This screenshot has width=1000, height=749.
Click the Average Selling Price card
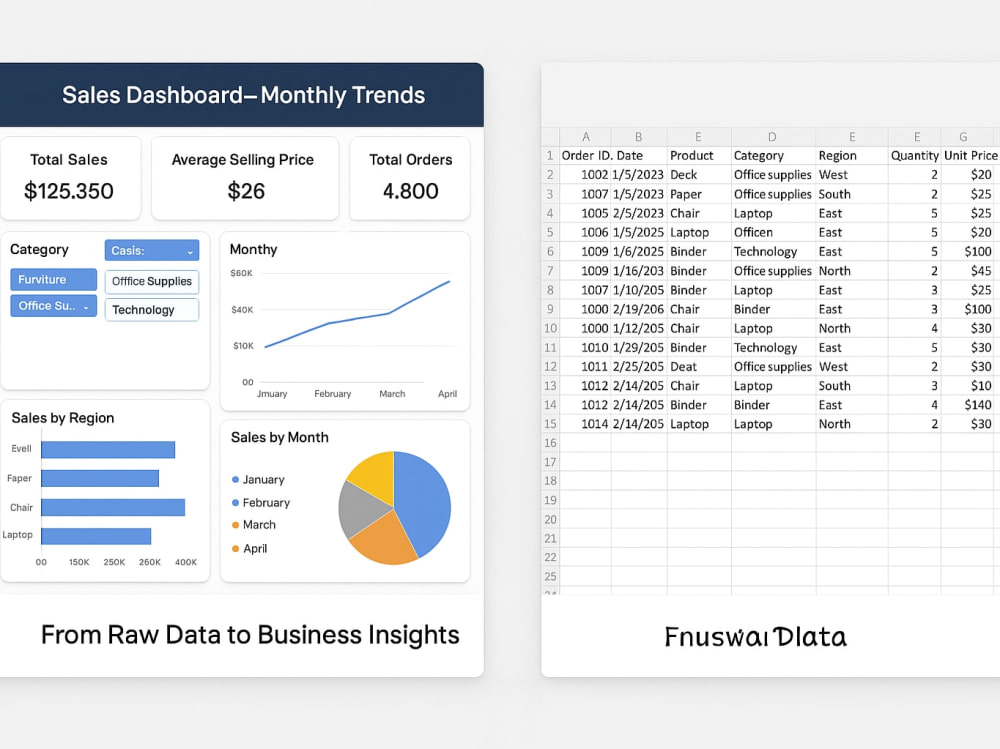pyautogui.click(x=245, y=177)
